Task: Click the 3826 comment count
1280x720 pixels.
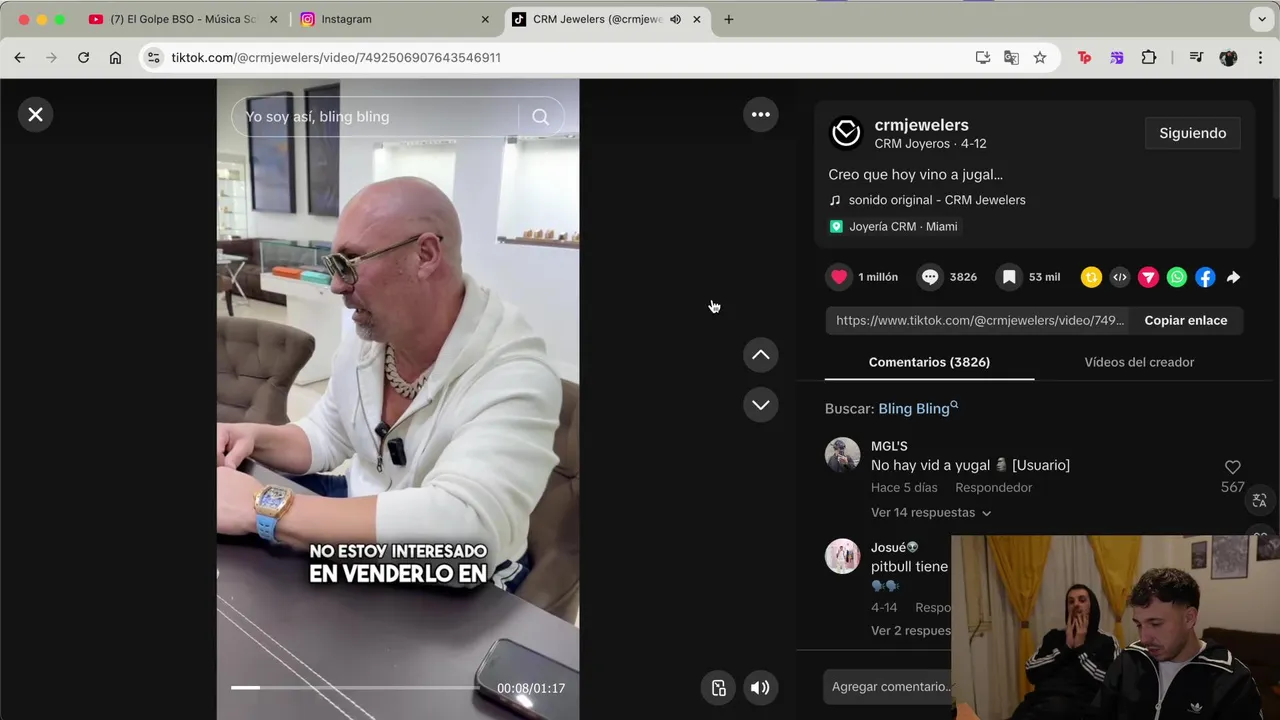Action: coord(963,277)
